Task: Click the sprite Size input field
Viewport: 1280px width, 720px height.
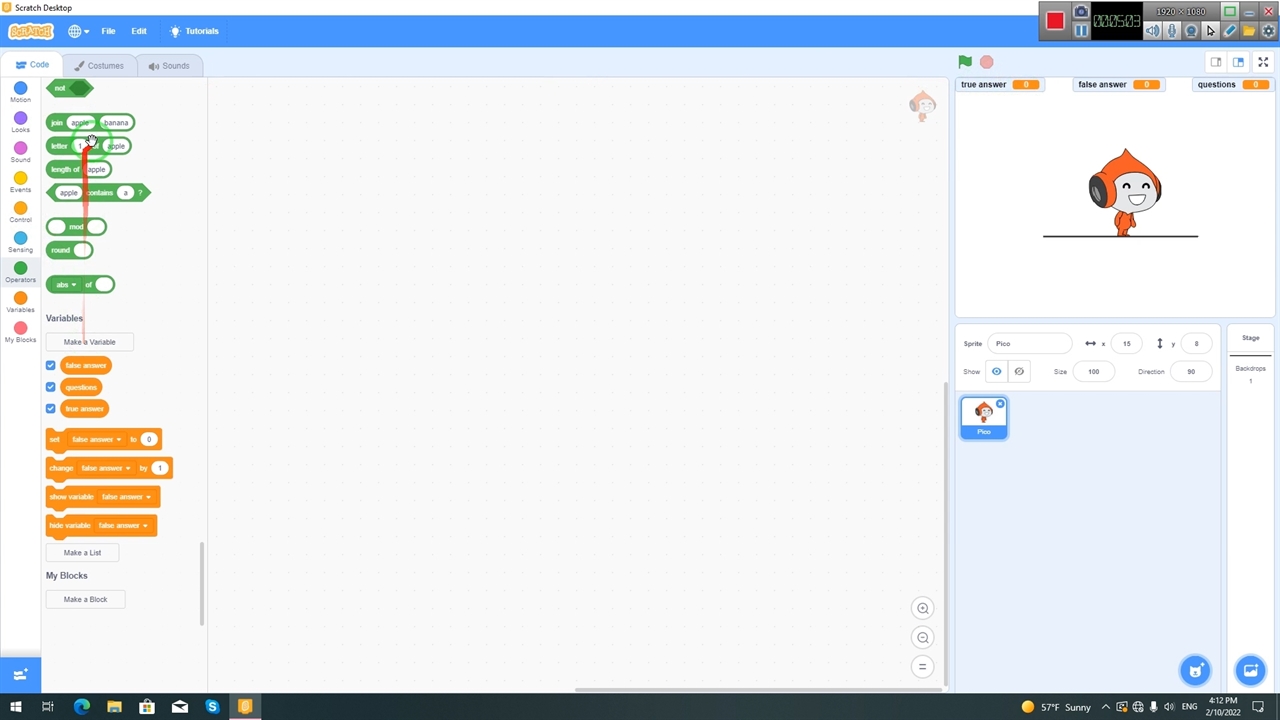Action: [1093, 371]
